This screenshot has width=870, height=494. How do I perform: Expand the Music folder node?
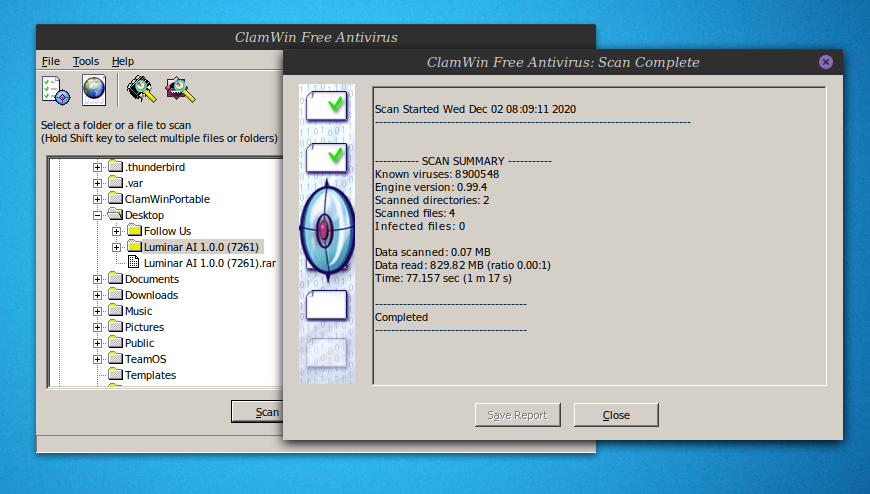pos(97,311)
